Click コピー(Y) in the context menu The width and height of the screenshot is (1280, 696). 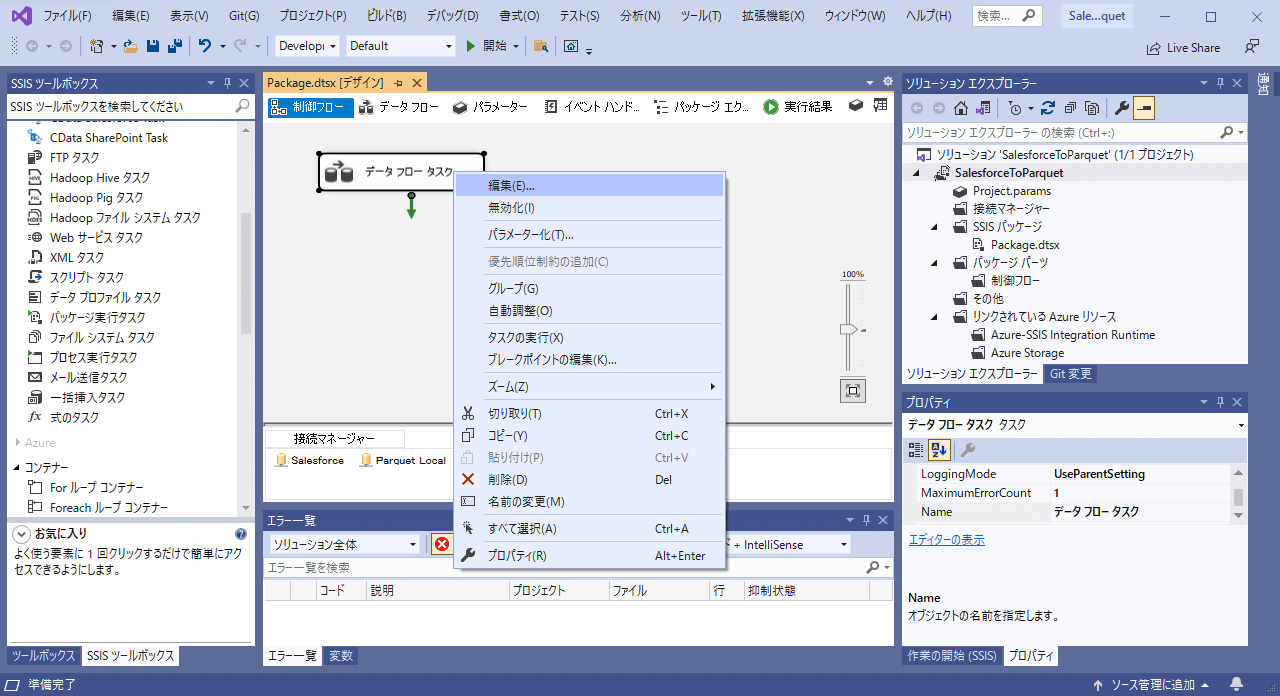tap(589, 436)
